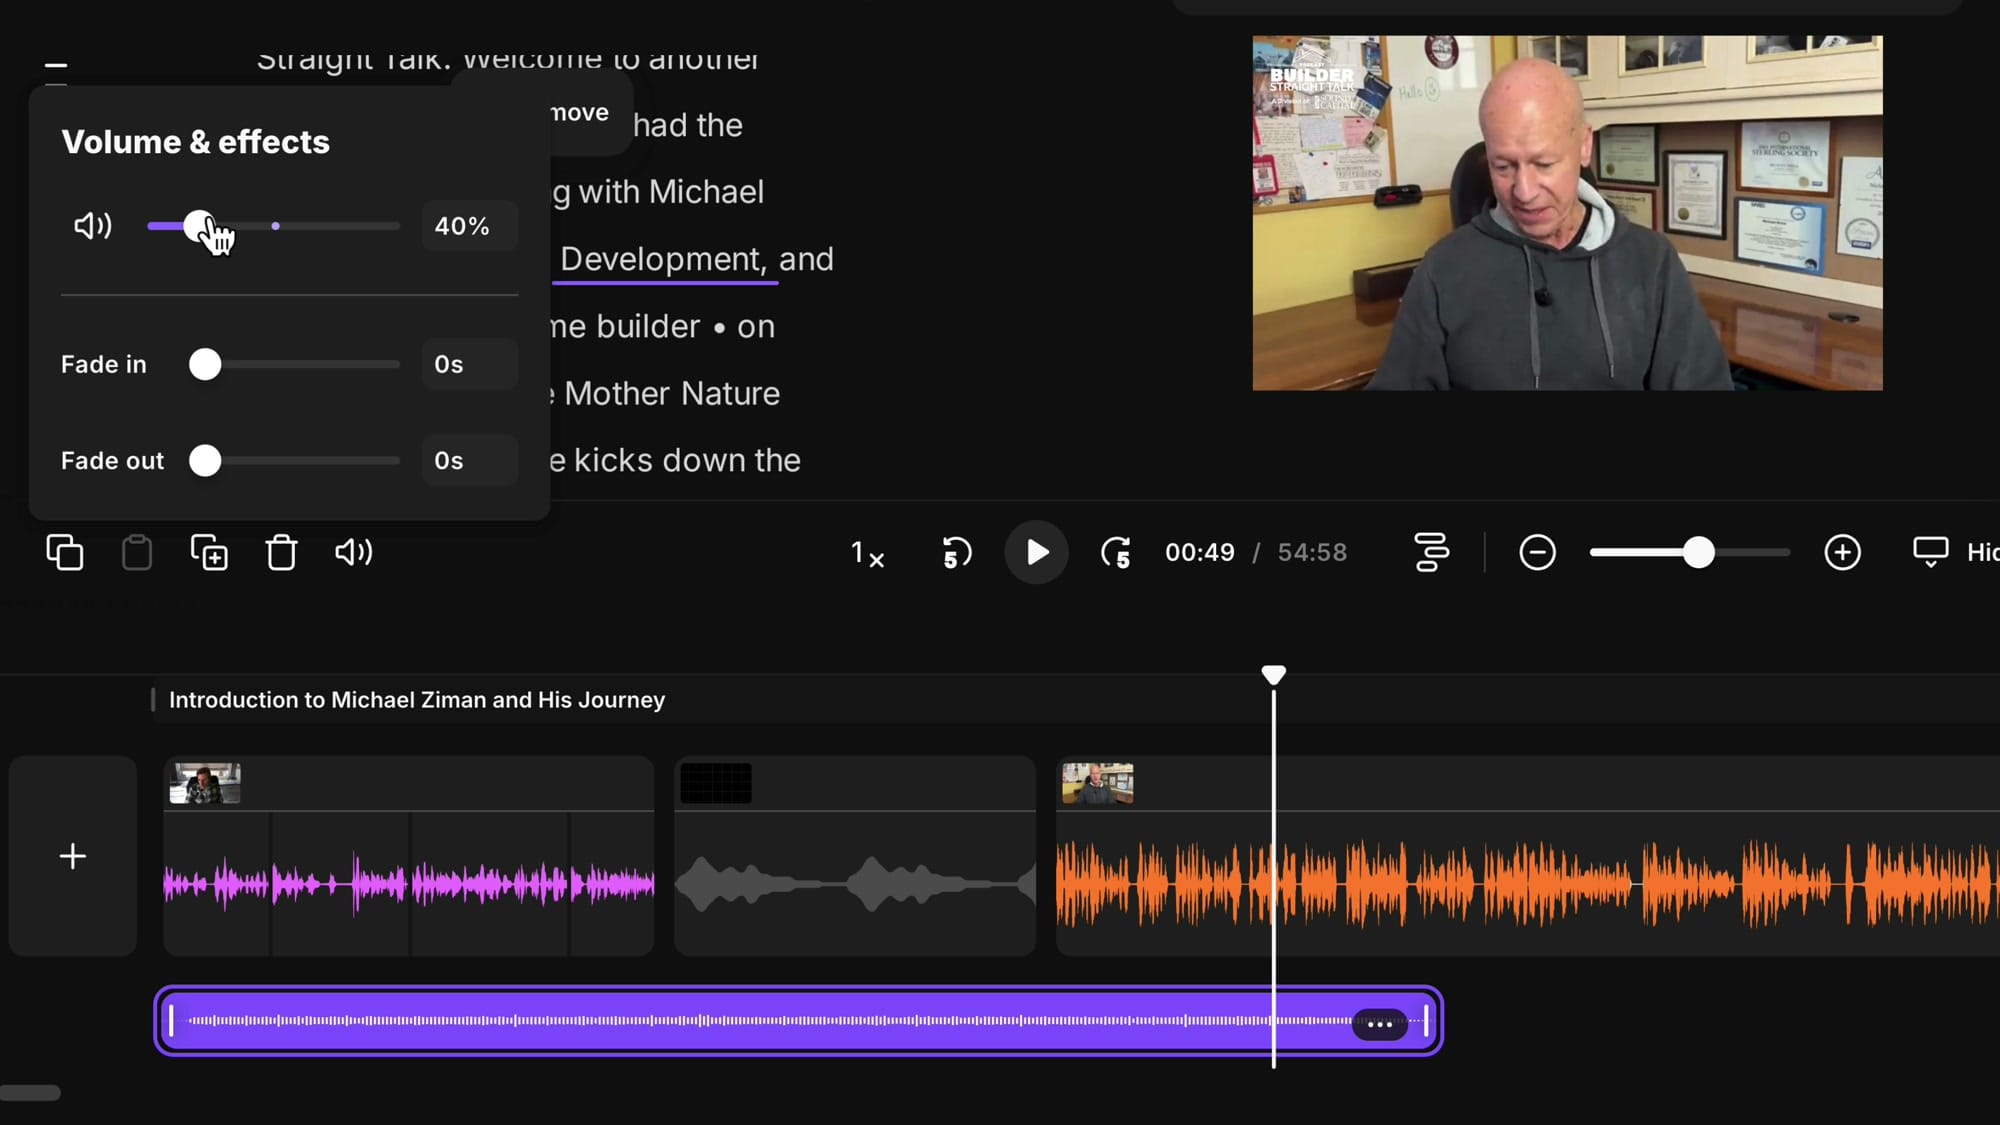The width and height of the screenshot is (2000, 1125).
Task: Zoom out the timeline with the minus icon
Action: [x=1537, y=552]
